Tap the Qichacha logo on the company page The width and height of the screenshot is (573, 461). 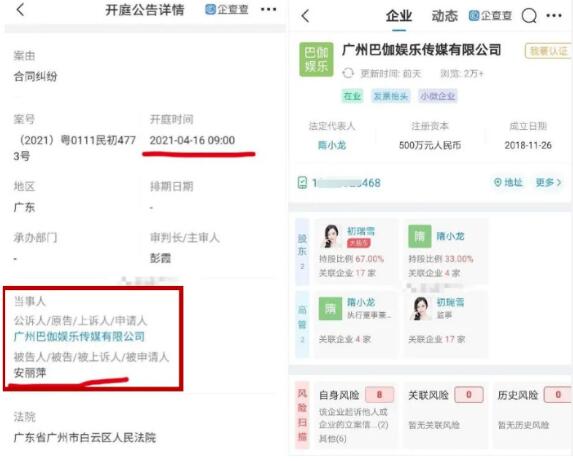click(490, 15)
